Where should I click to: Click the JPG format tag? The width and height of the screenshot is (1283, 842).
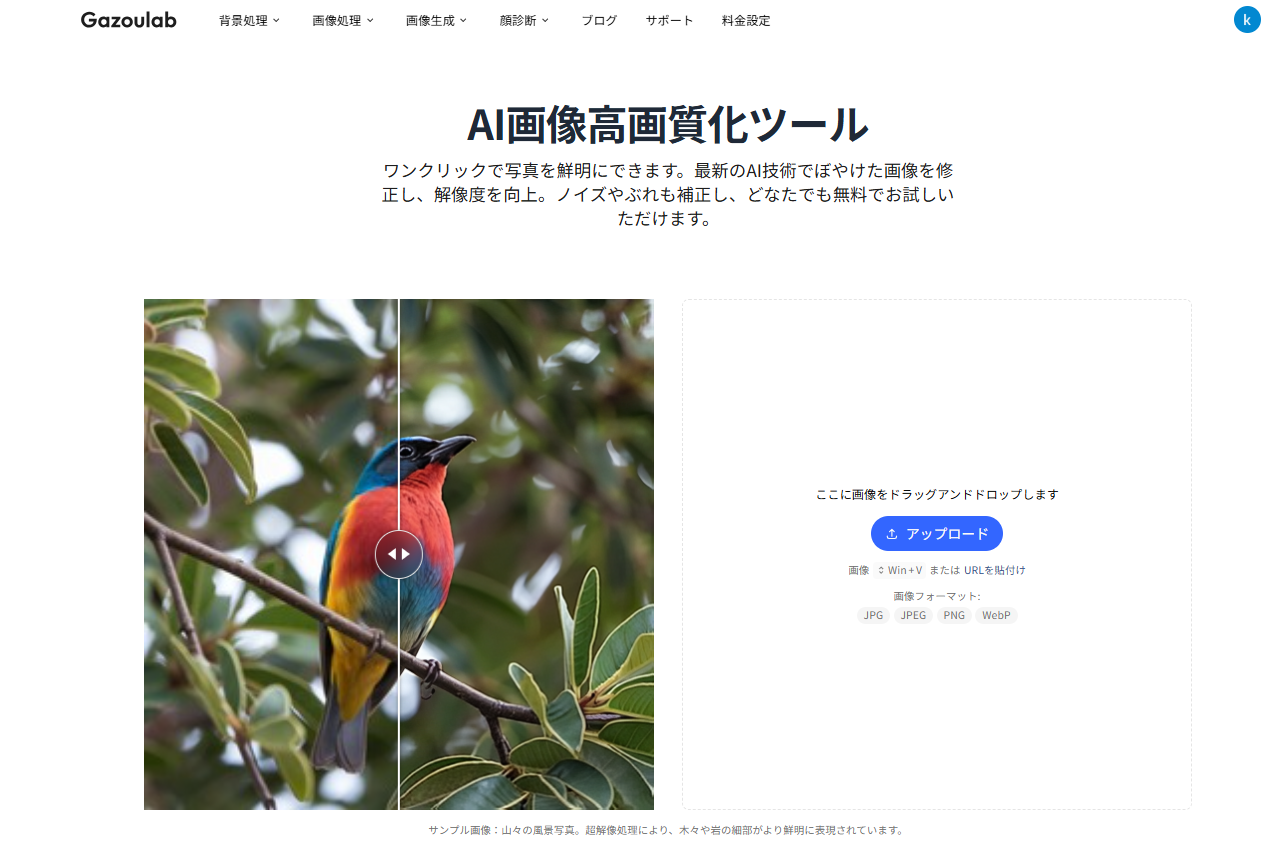(874, 615)
